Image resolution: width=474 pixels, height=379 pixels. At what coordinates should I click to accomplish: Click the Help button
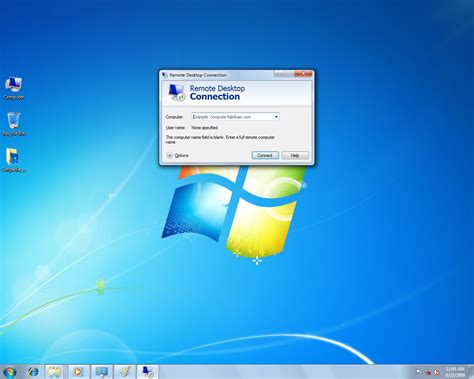coord(295,155)
